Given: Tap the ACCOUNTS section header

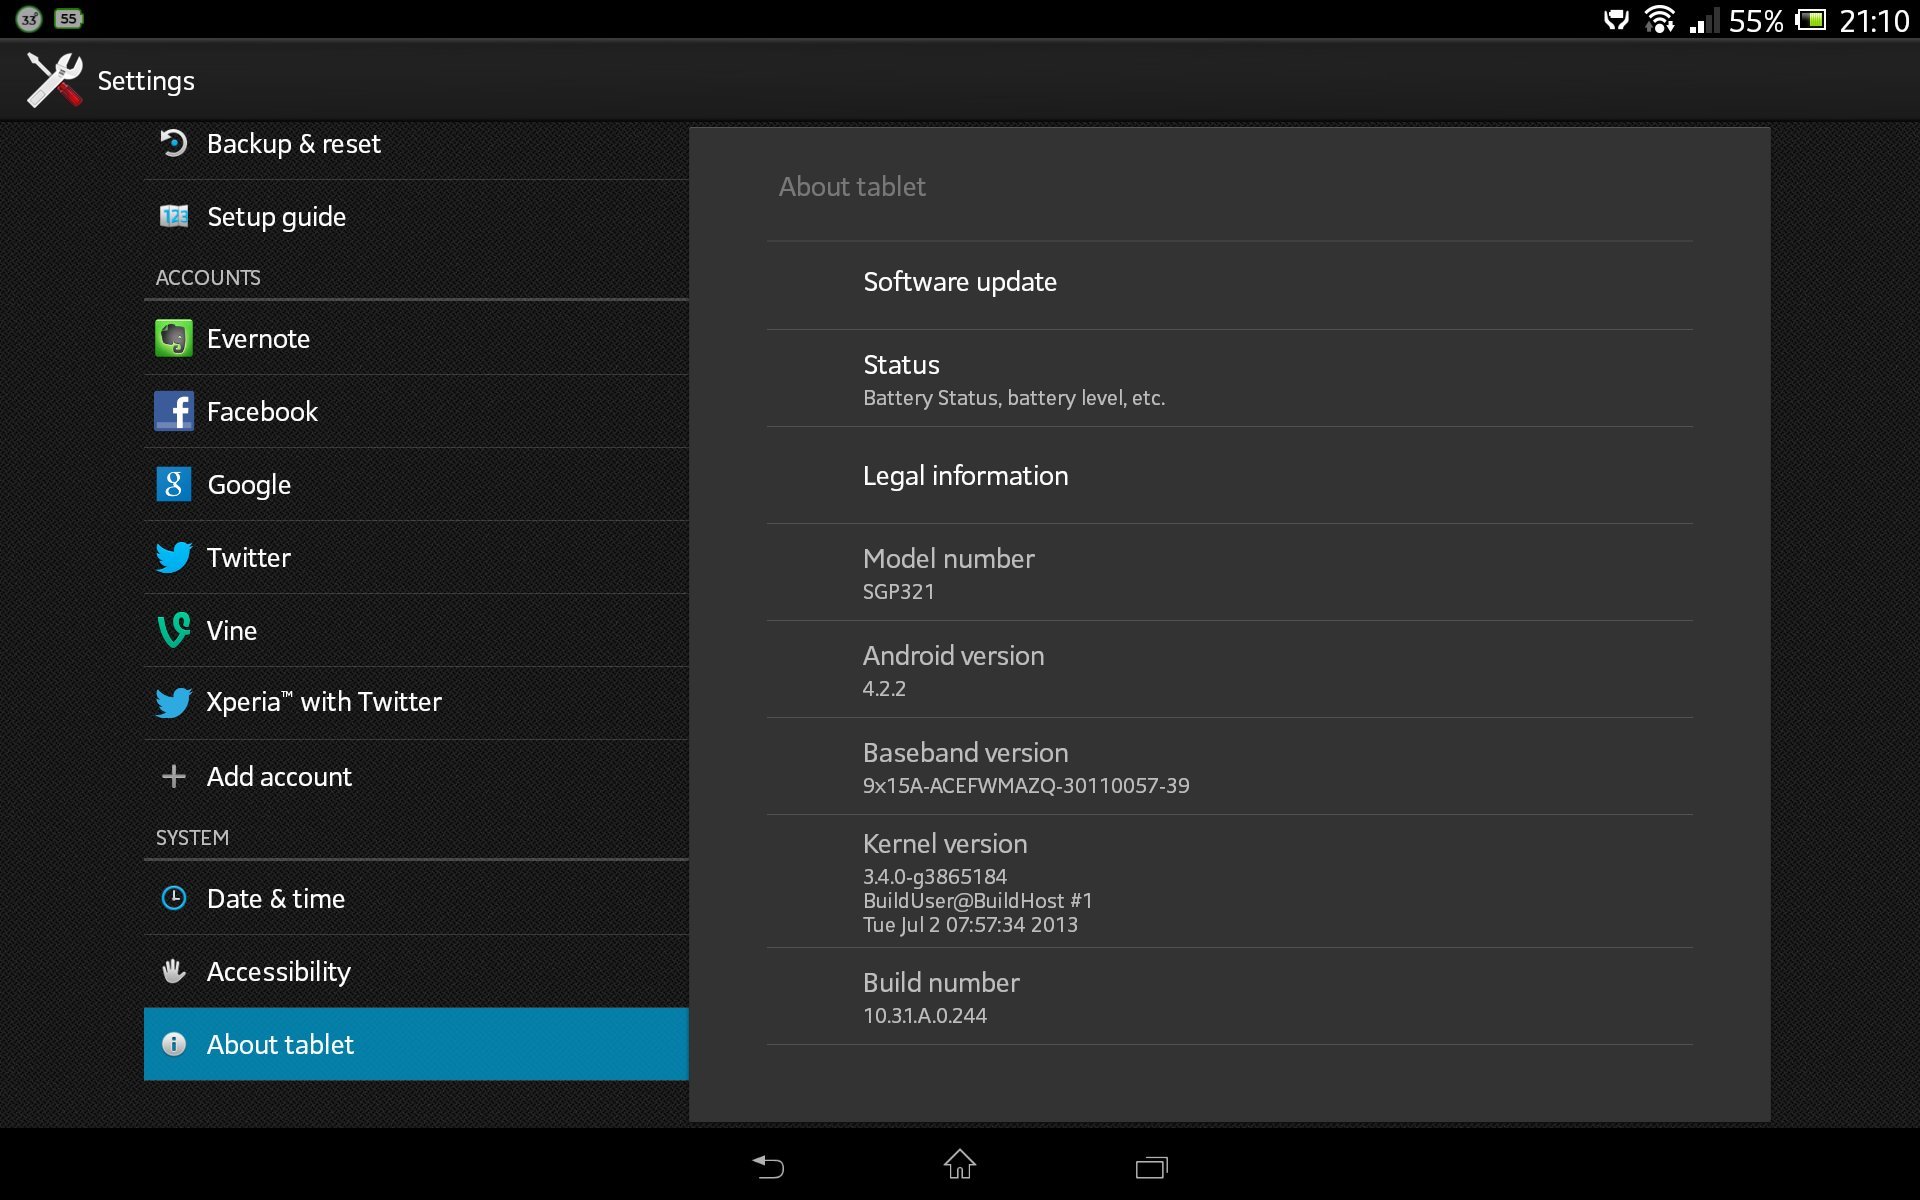Looking at the screenshot, I should click(x=208, y=278).
